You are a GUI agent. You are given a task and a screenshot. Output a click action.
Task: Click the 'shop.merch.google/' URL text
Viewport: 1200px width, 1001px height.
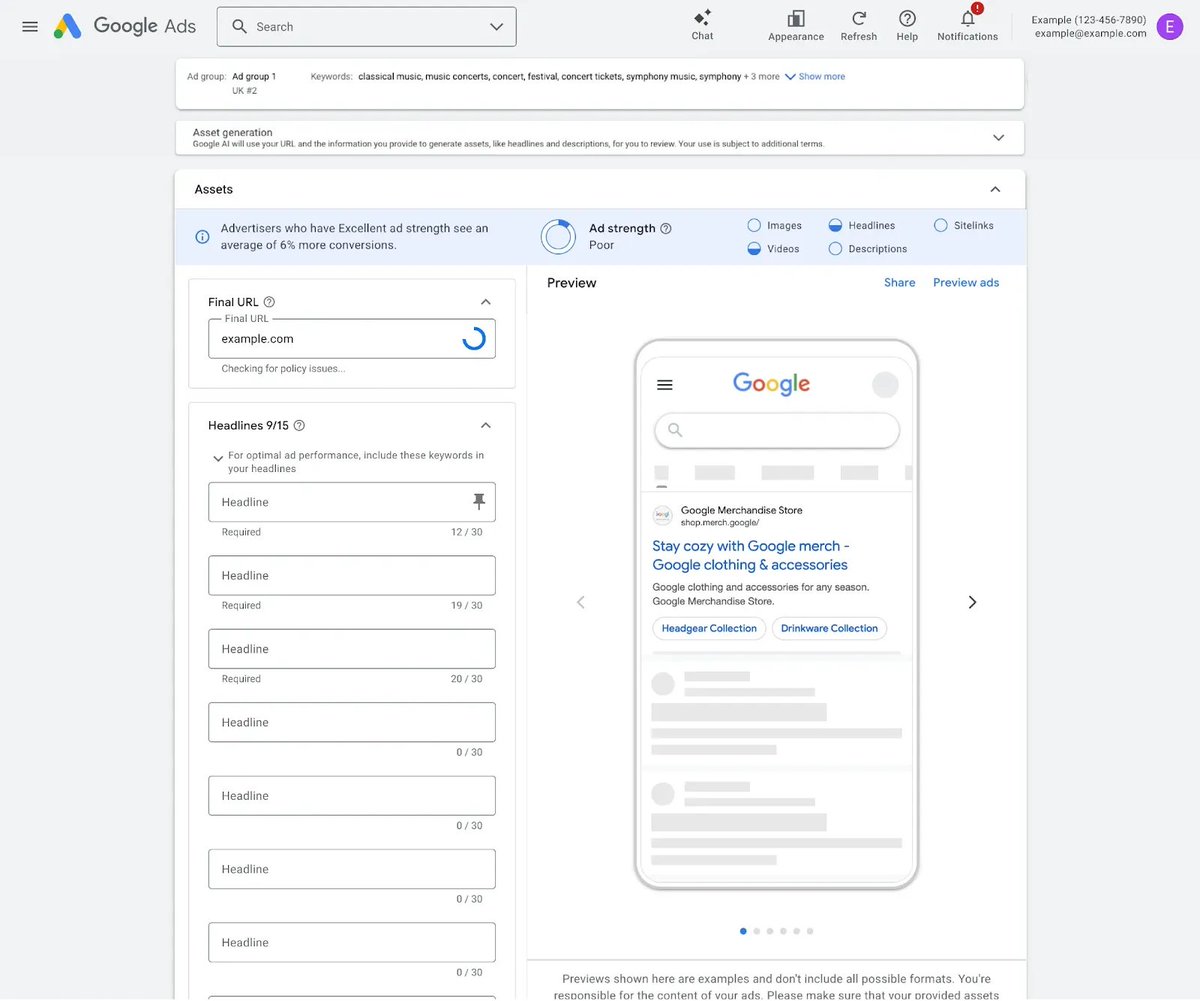coord(720,523)
